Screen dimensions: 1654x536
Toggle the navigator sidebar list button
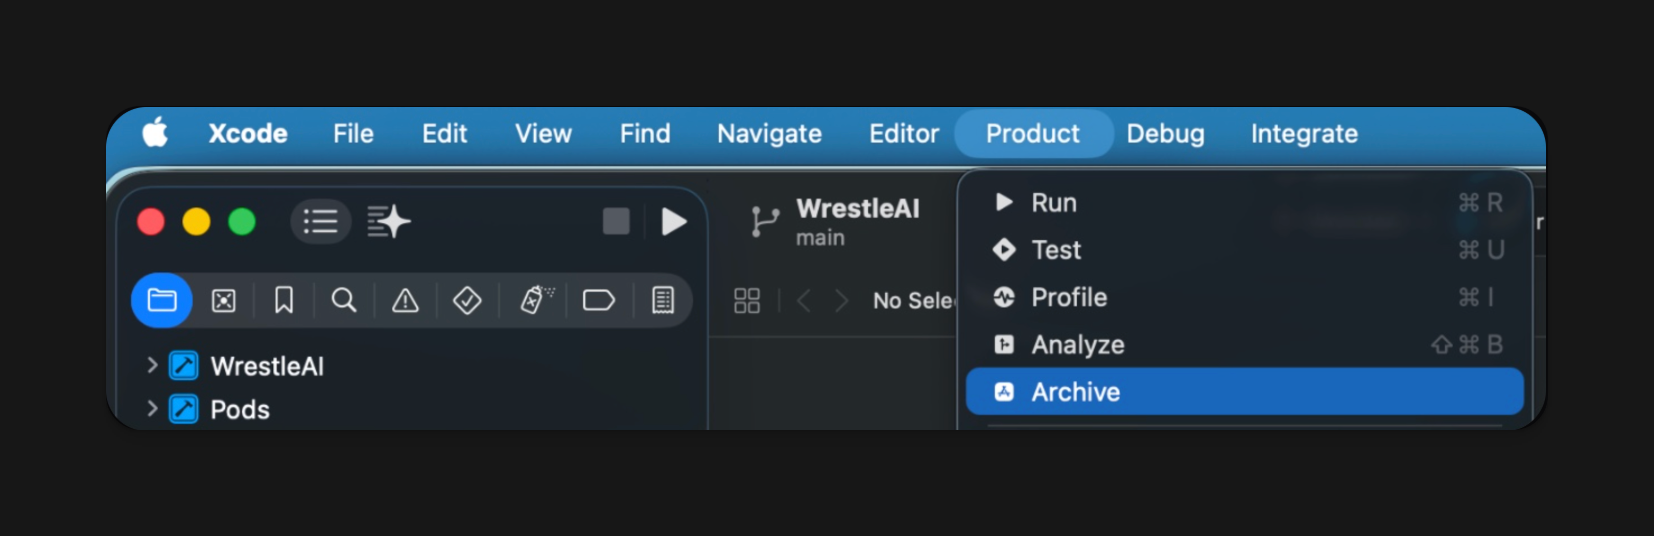320,221
